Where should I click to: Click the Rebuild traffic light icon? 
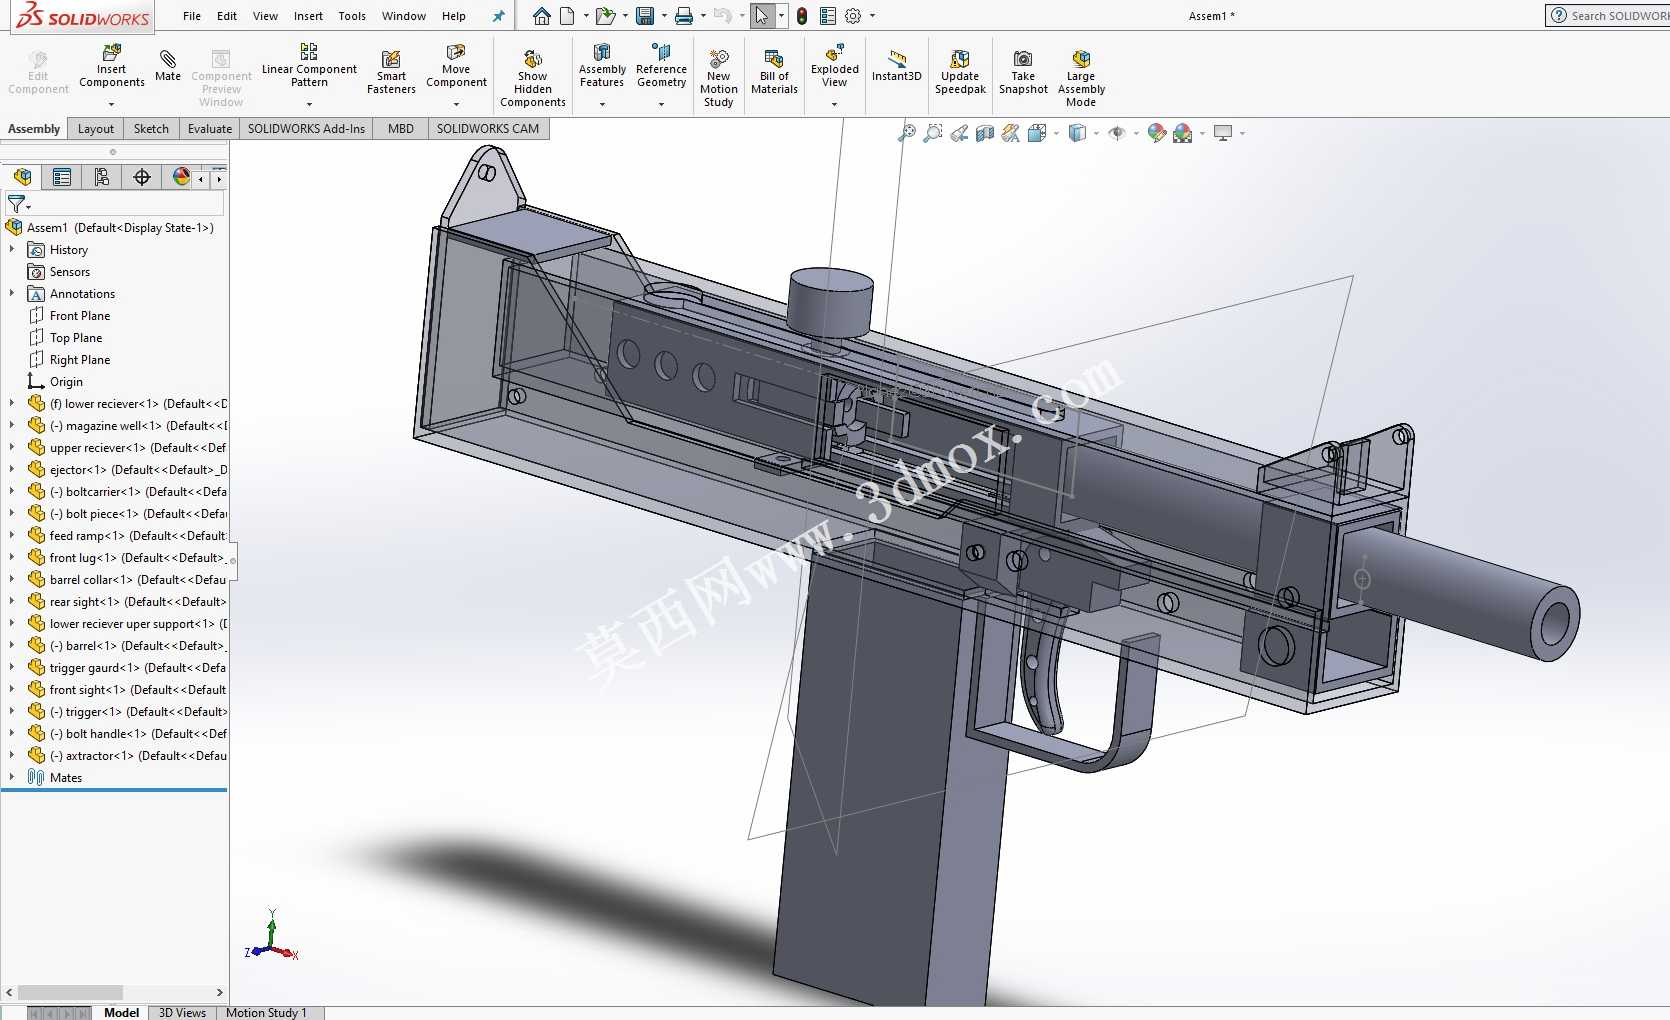pyautogui.click(x=802, y=16)
